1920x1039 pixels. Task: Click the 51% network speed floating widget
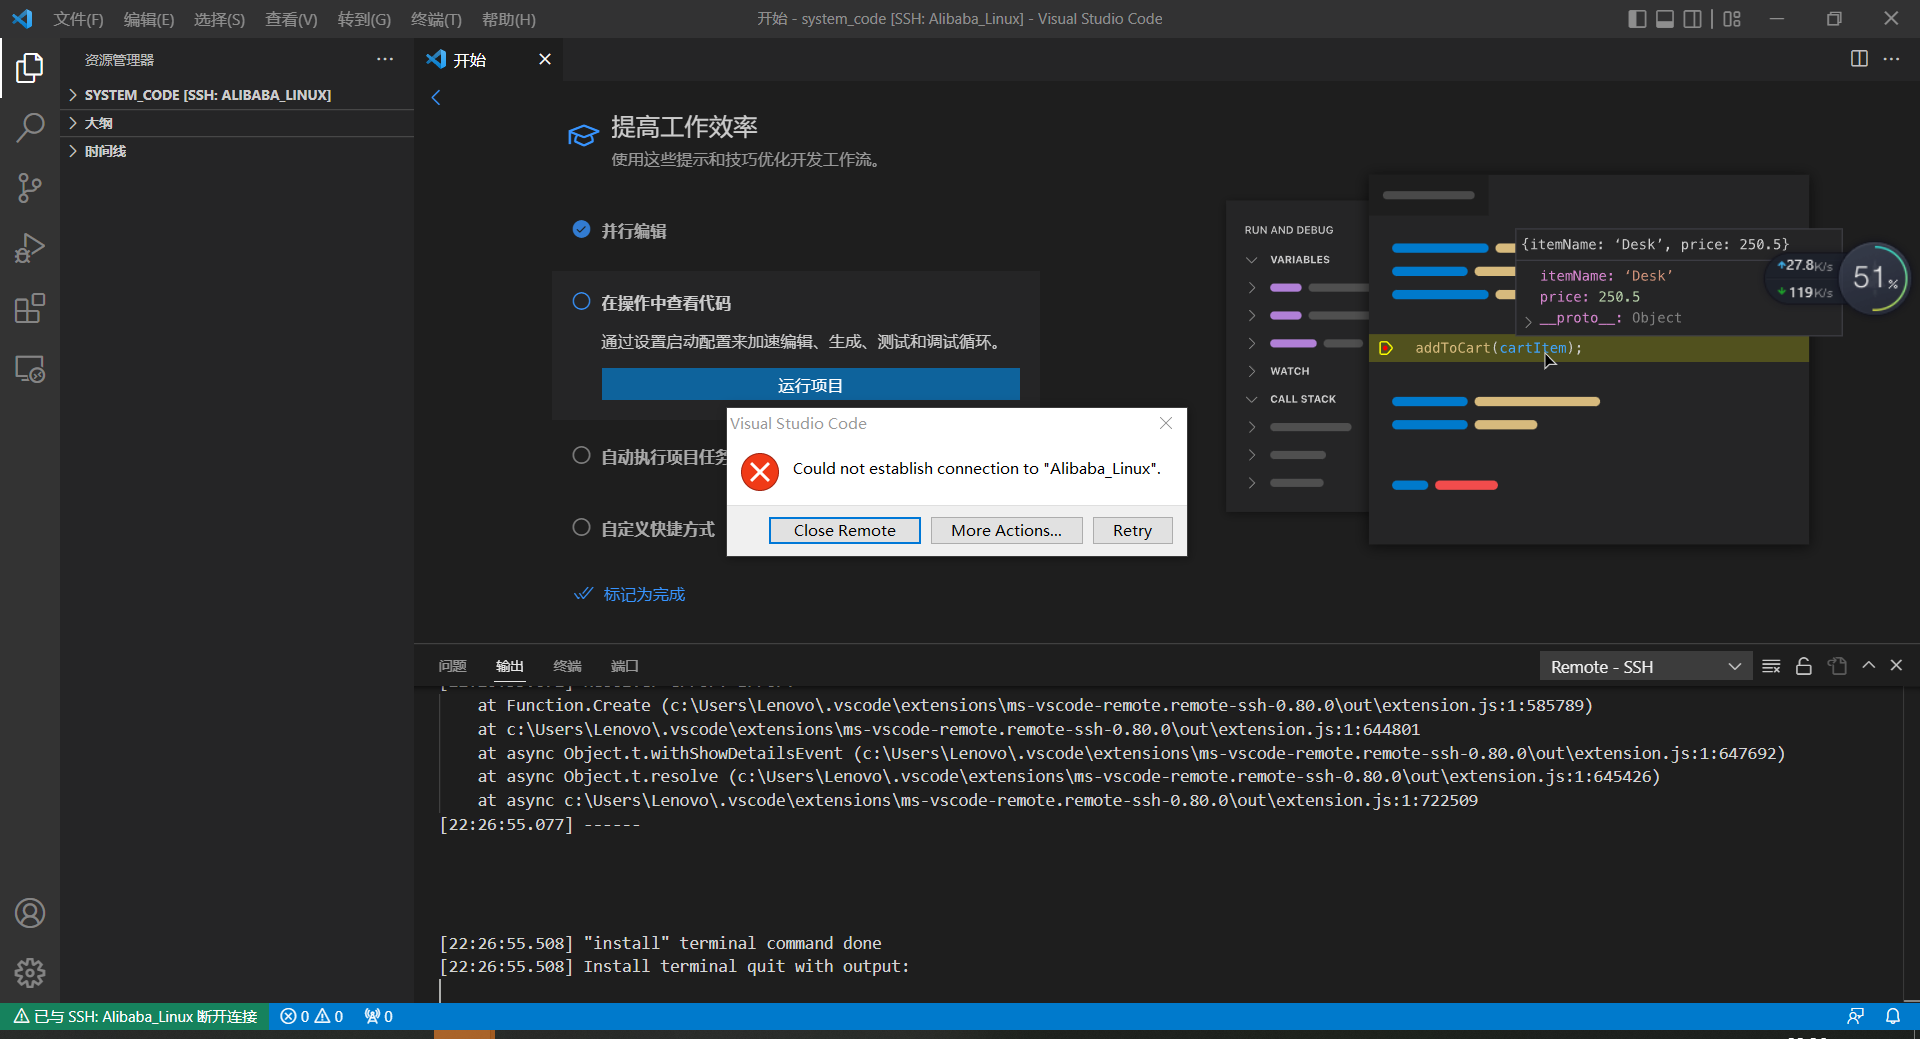[1873, 278]
